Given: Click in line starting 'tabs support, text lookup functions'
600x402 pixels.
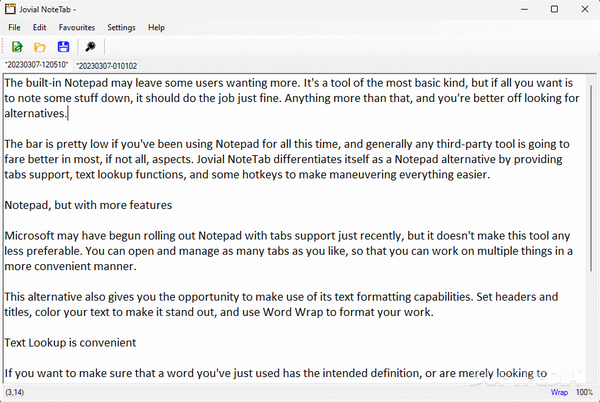Looking at the screenshot, I should coord(247,174).
